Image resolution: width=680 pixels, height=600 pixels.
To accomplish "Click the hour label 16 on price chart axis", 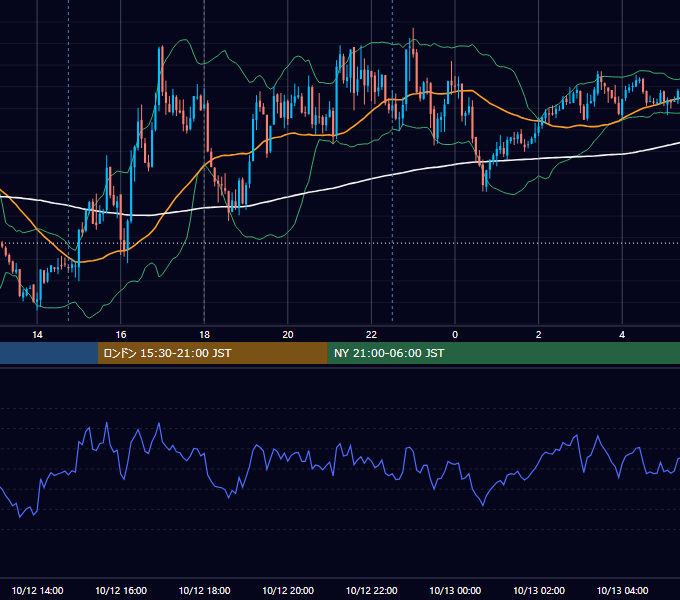I will (x=121, y=335).
